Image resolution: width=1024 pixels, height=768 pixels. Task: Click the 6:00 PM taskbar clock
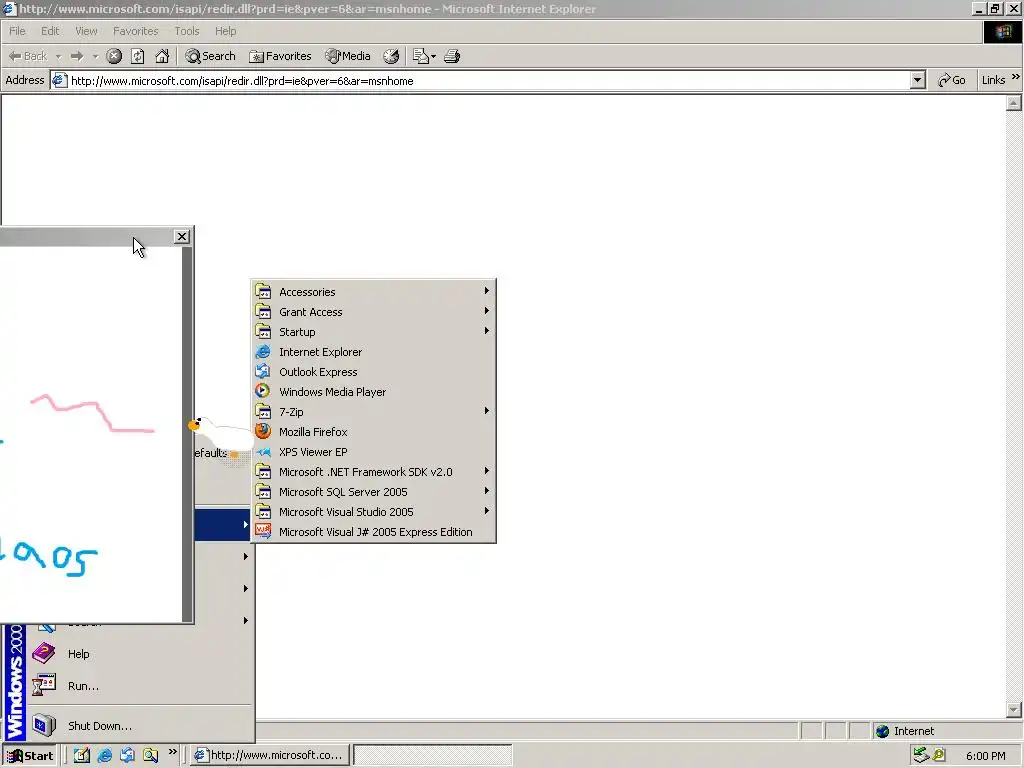pyautogui.click(x=985, y=756)
